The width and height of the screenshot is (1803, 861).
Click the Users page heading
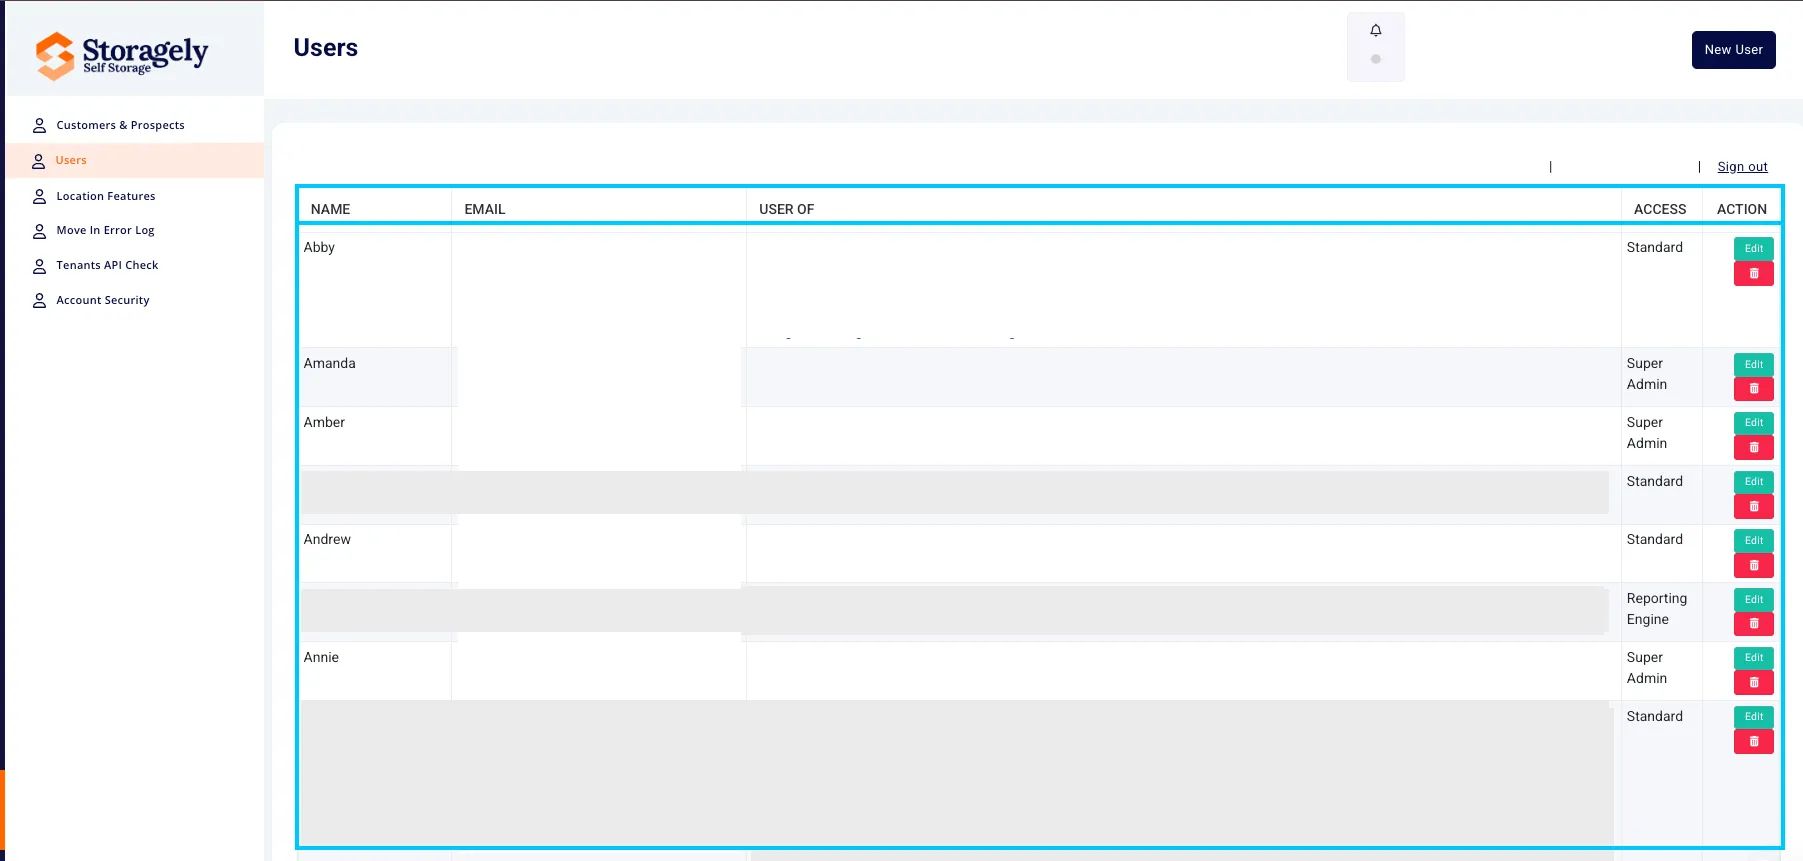coord(326,48)
